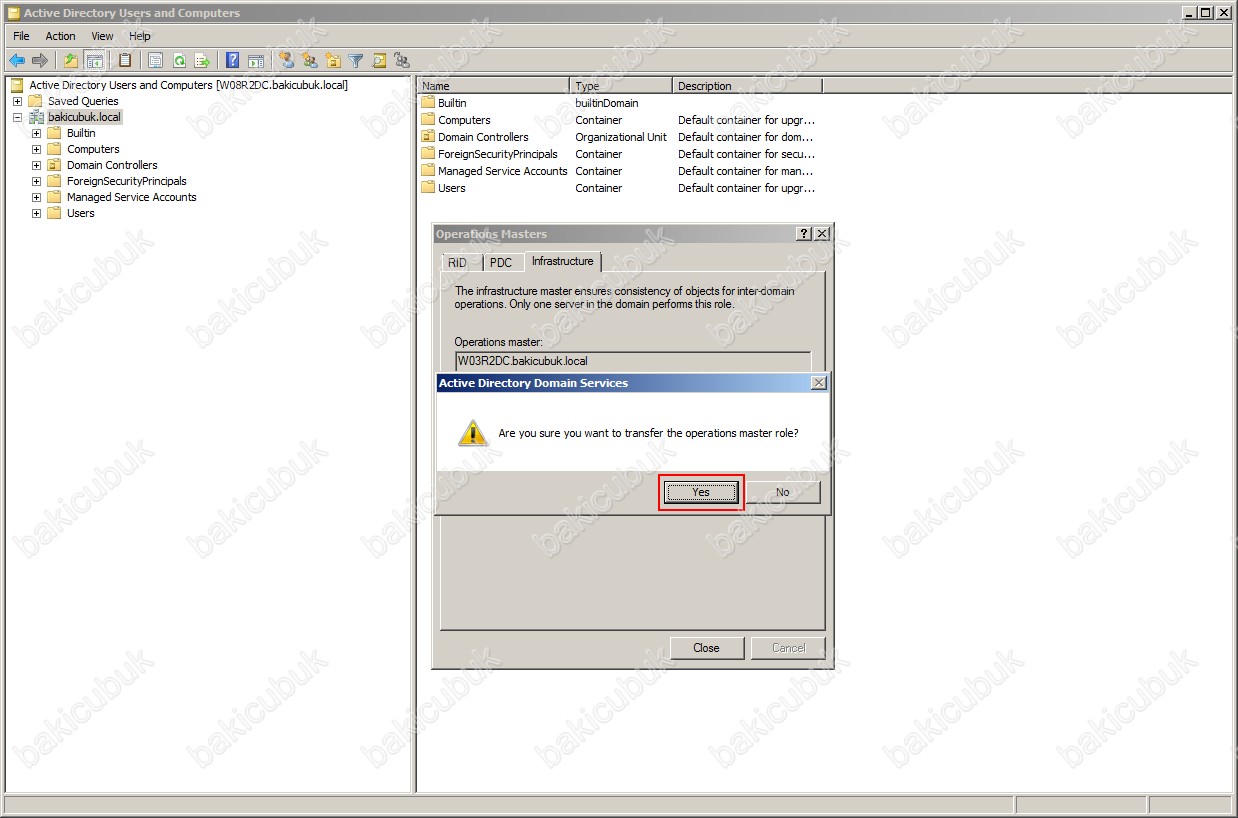This screenshot has height=818, width=1238.
Task: Click the clipboard toolbar icon
Action: (x=125, y=61)
